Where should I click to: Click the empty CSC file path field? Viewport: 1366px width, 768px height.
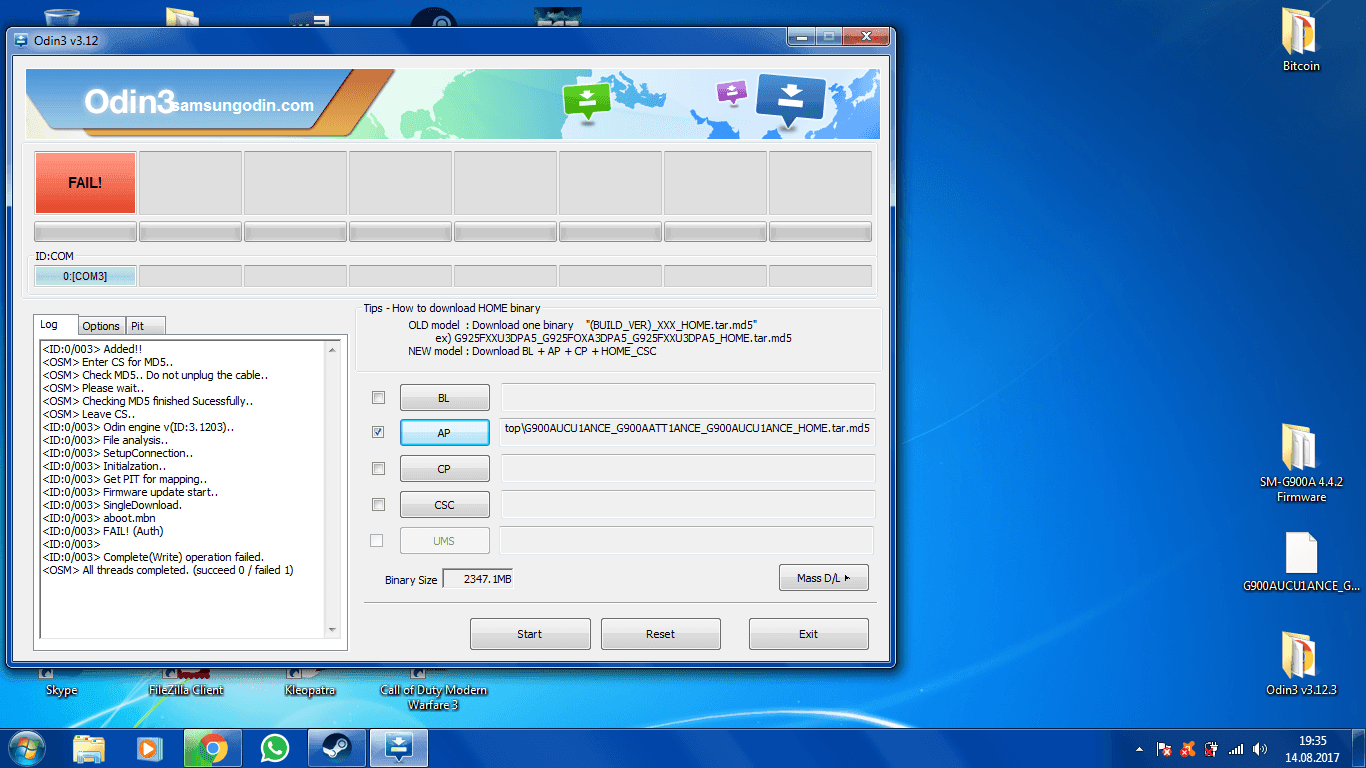coord(688,504)
